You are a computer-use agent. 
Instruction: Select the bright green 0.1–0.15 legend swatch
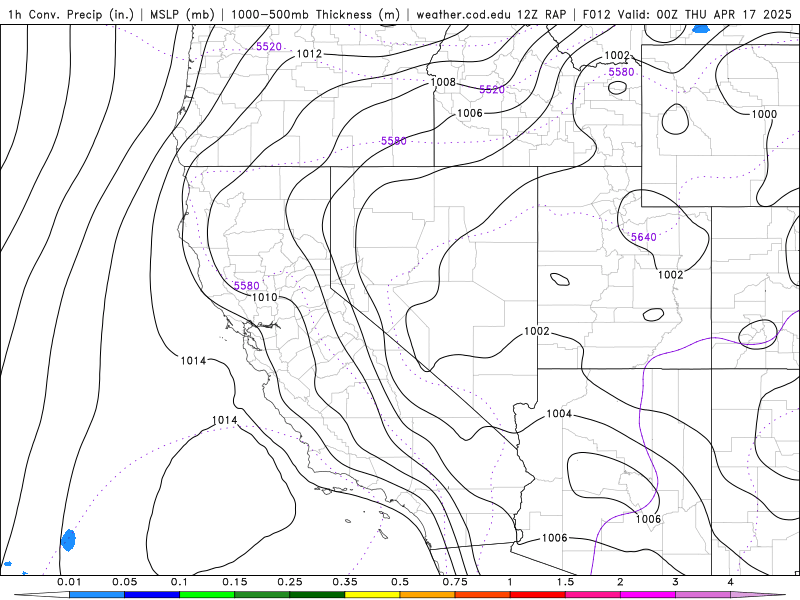[x=207, y=595]
